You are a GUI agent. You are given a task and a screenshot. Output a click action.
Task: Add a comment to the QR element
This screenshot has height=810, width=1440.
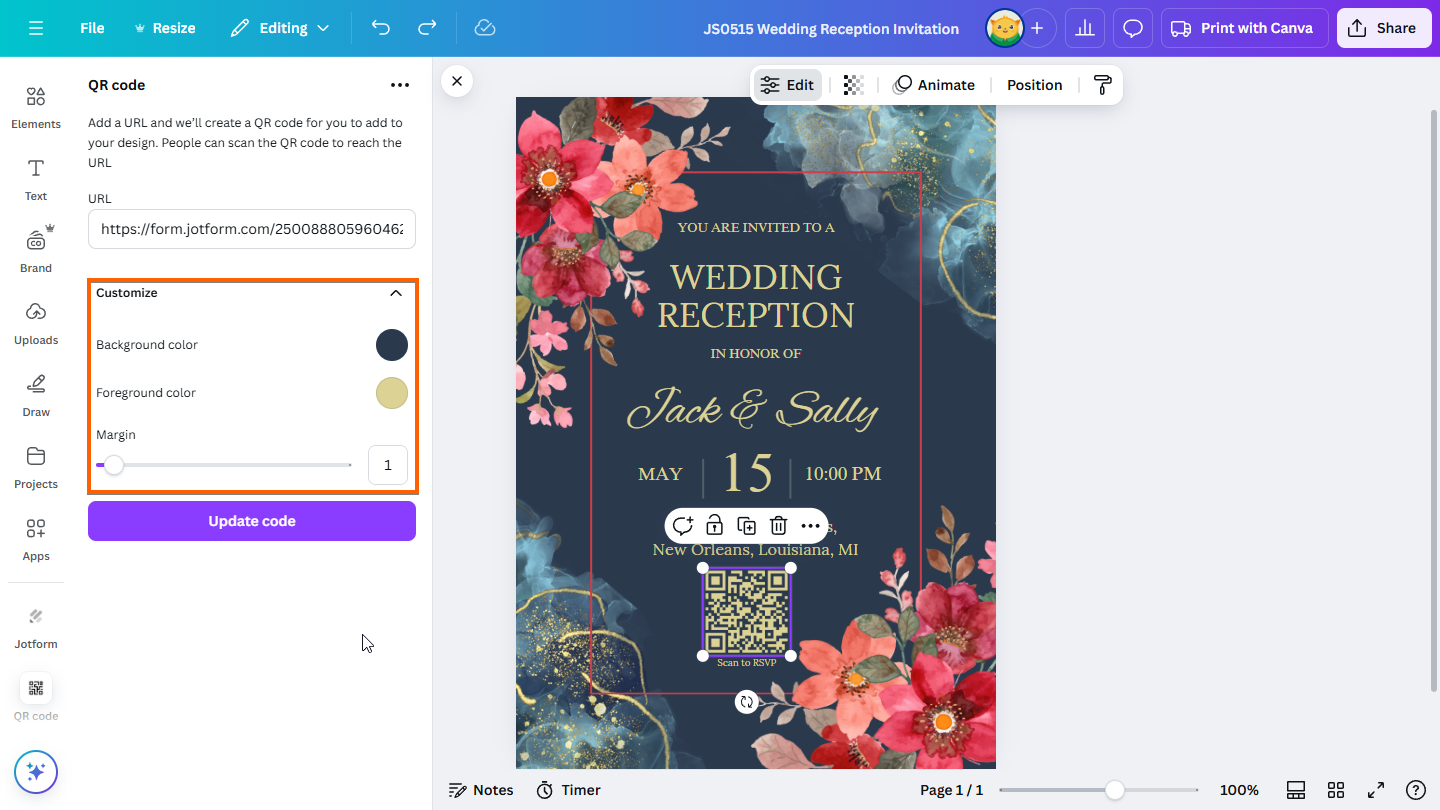tap(683, 525)
